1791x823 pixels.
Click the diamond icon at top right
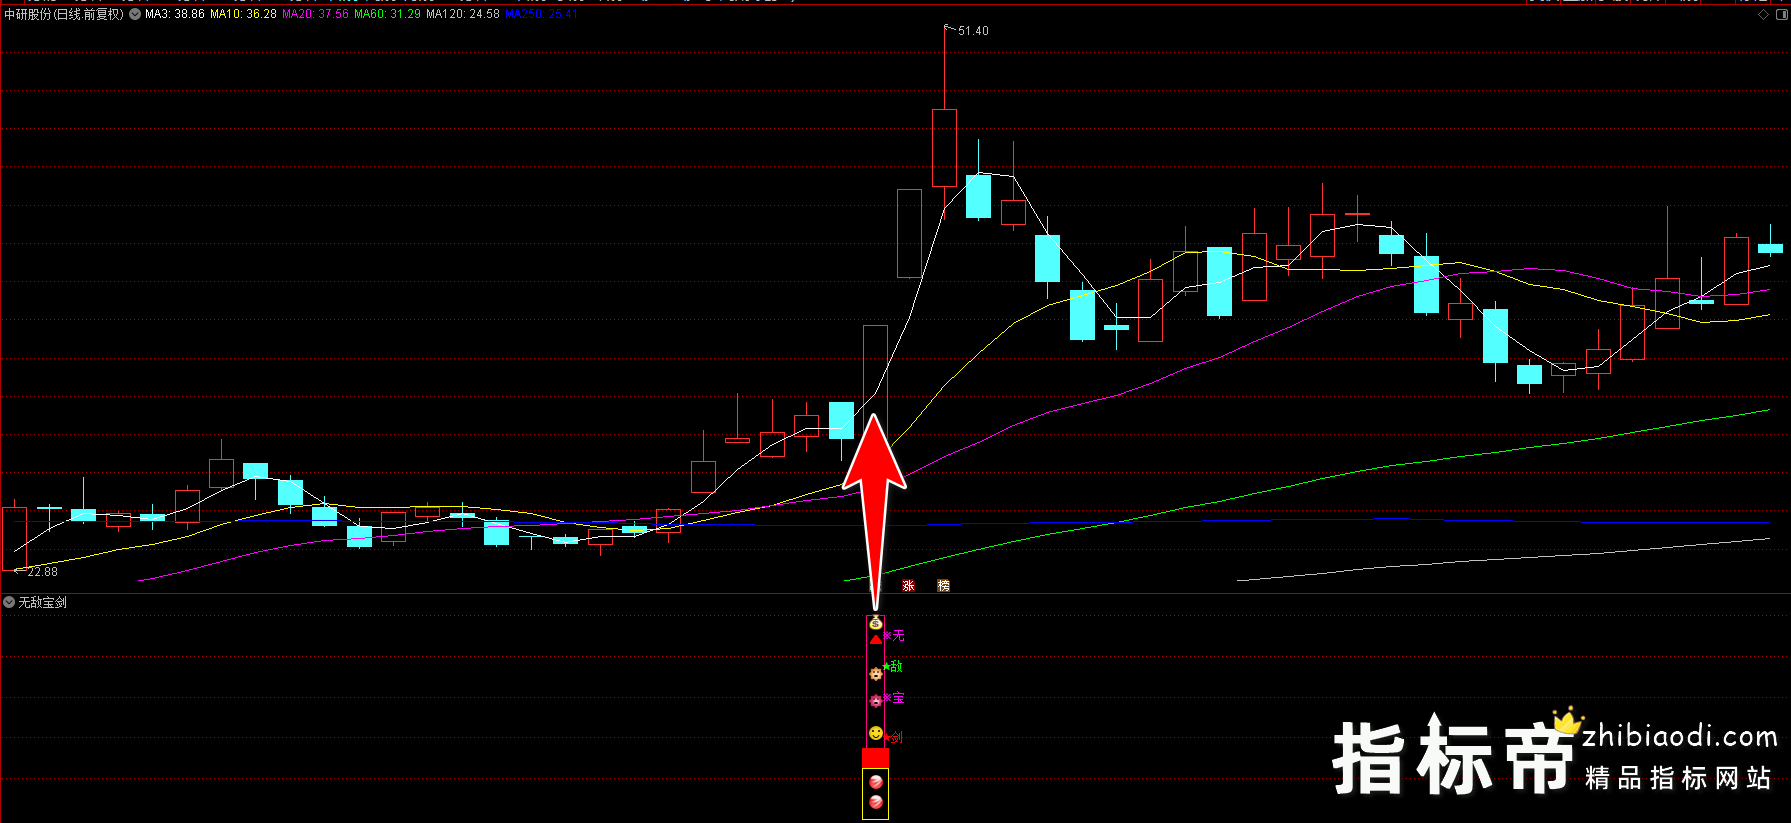pyautogui.click(x=1764, y=14)
